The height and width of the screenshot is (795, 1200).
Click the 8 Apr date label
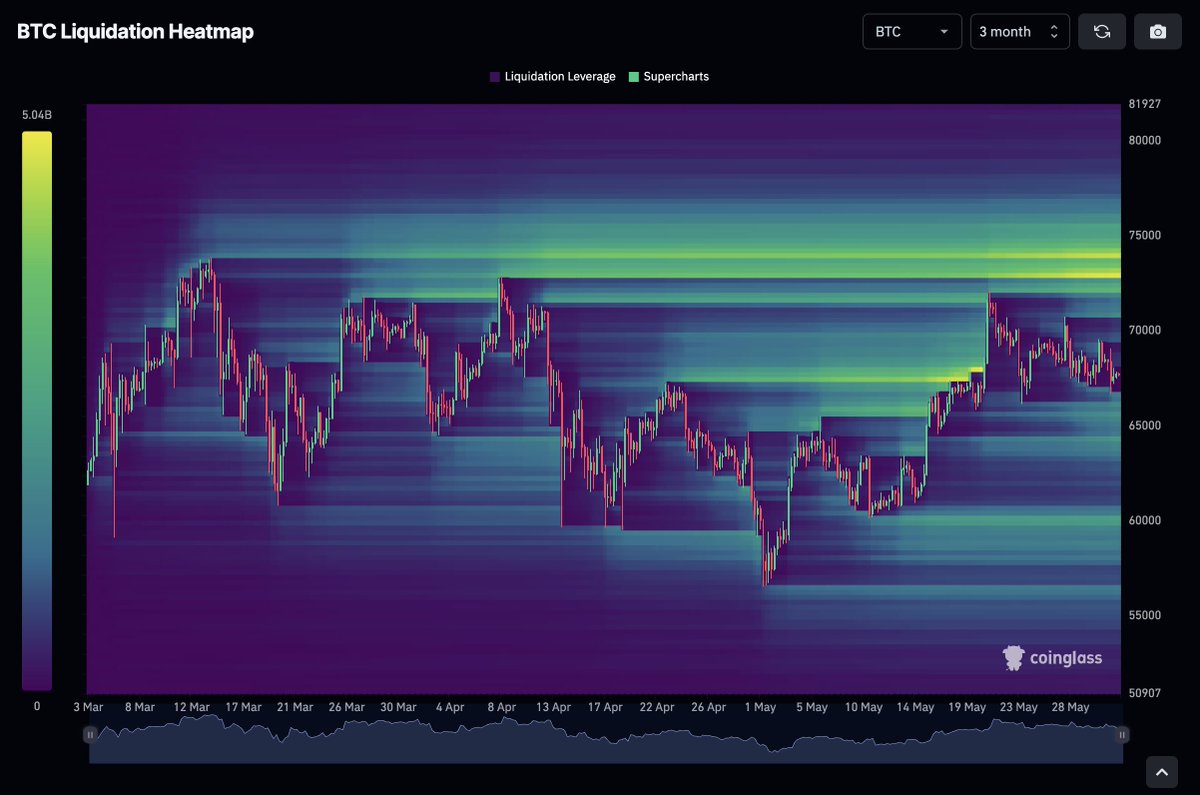pos(502,707)
